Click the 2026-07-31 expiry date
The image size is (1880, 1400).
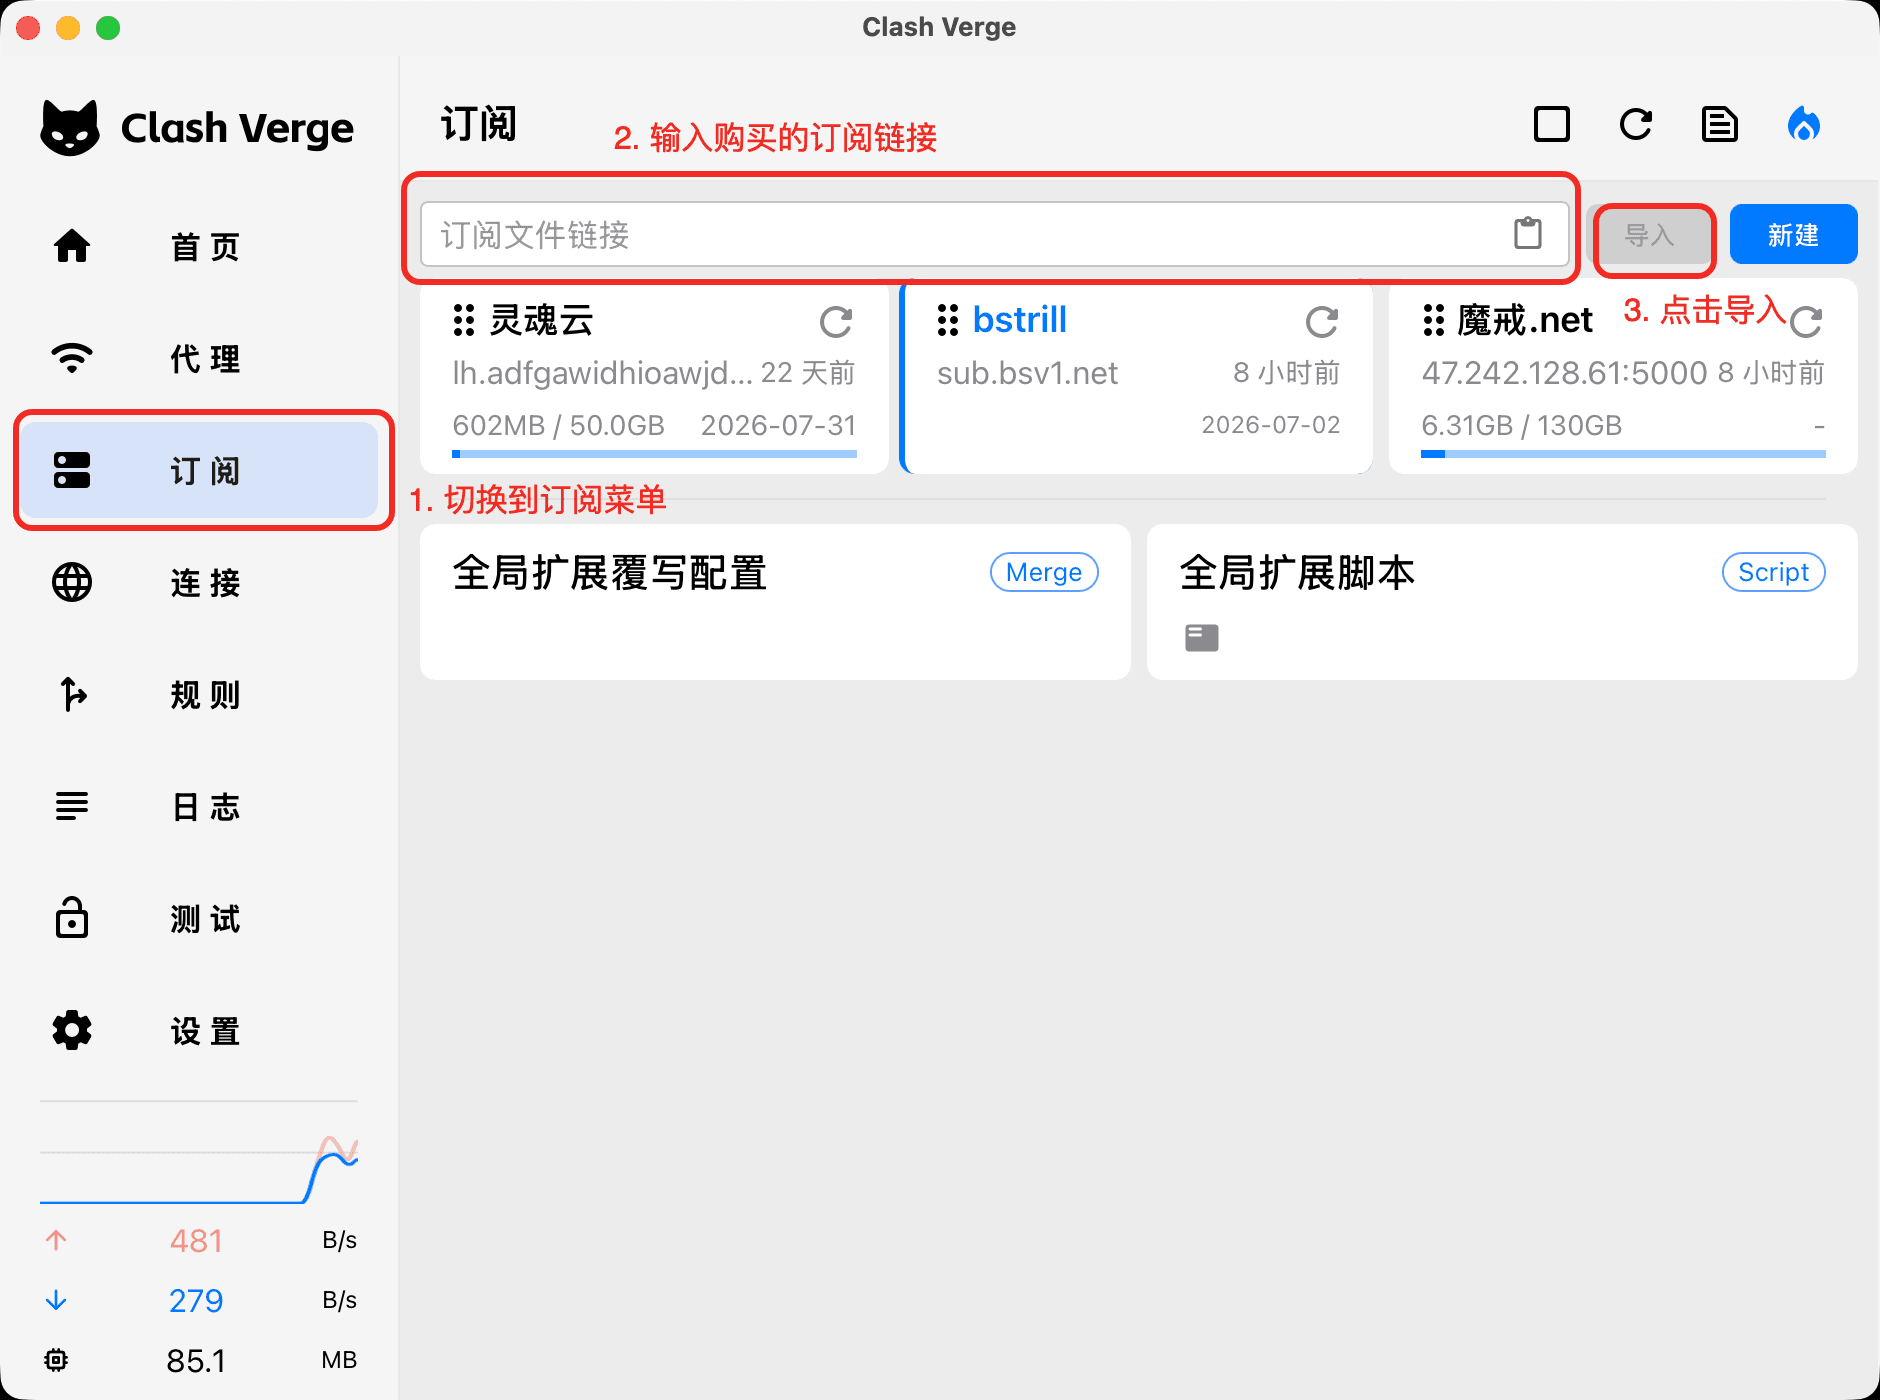point(778,425)
